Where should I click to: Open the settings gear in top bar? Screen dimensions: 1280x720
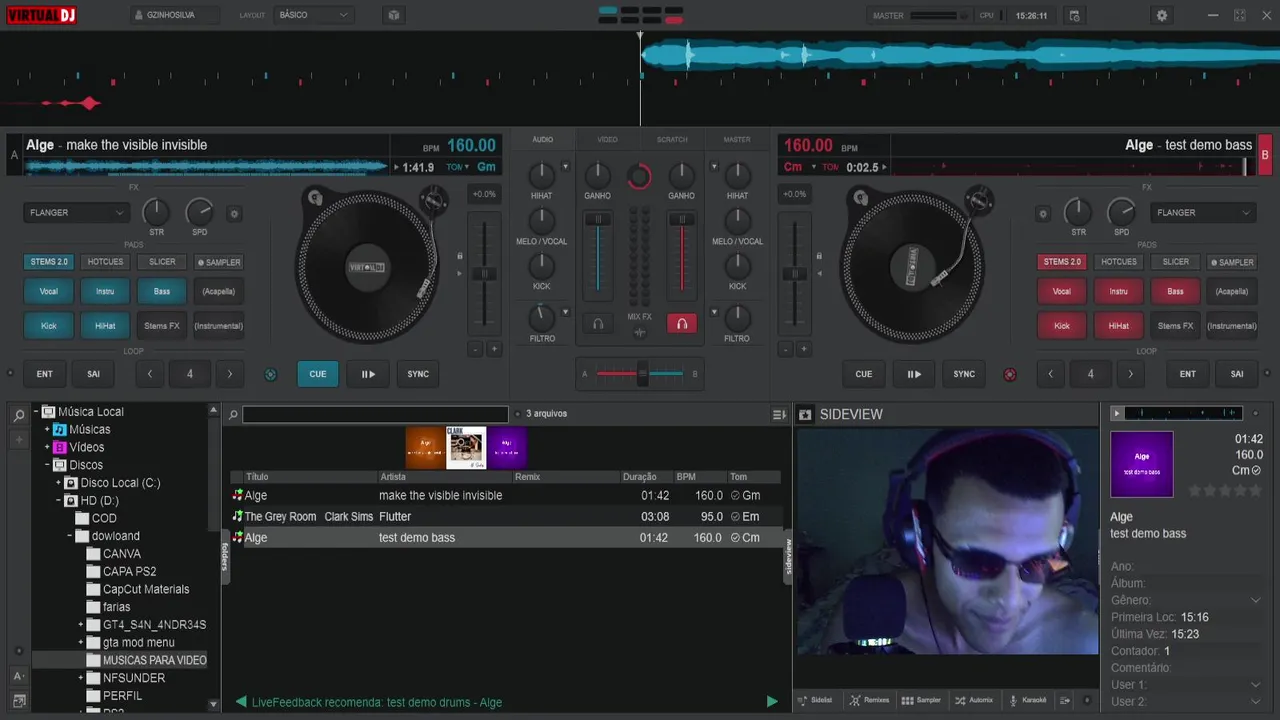[x=1161, y=15]
